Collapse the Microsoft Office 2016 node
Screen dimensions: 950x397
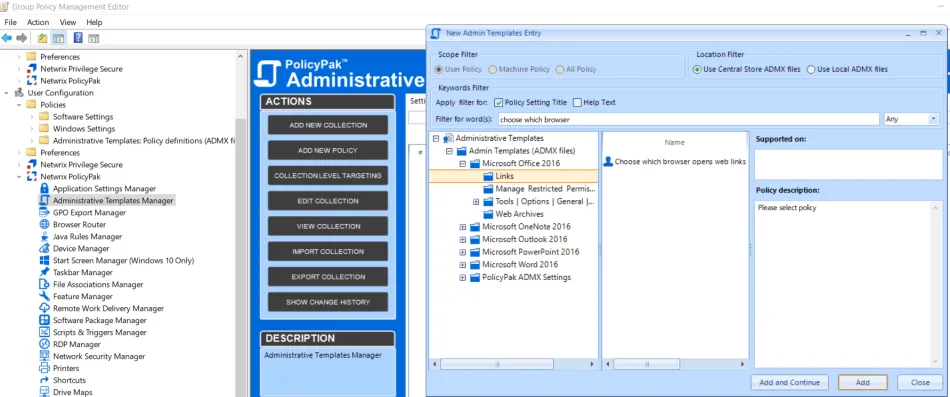pyautogui.click(x=463, y=164)
